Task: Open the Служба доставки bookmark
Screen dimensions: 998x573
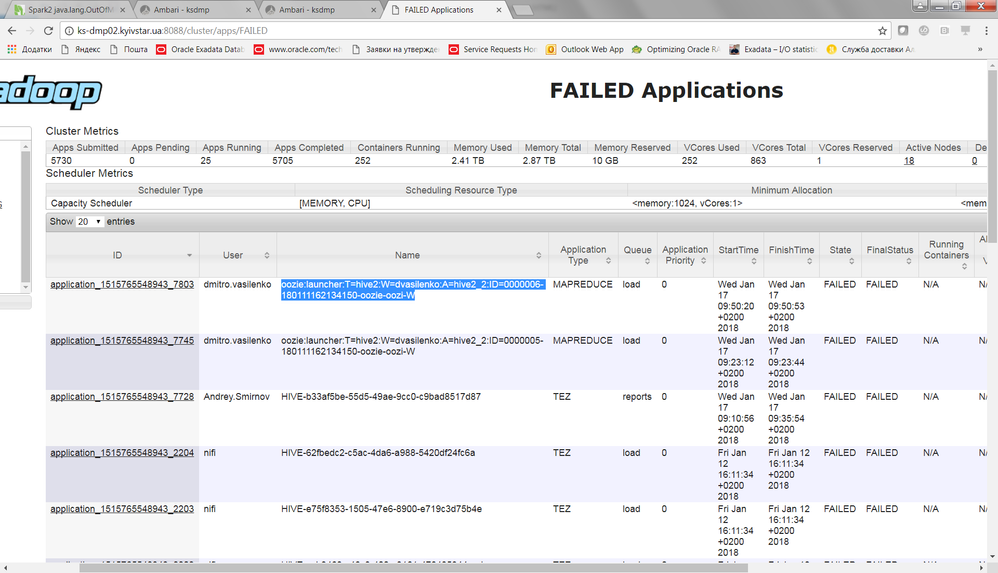Action: point(871,49)
